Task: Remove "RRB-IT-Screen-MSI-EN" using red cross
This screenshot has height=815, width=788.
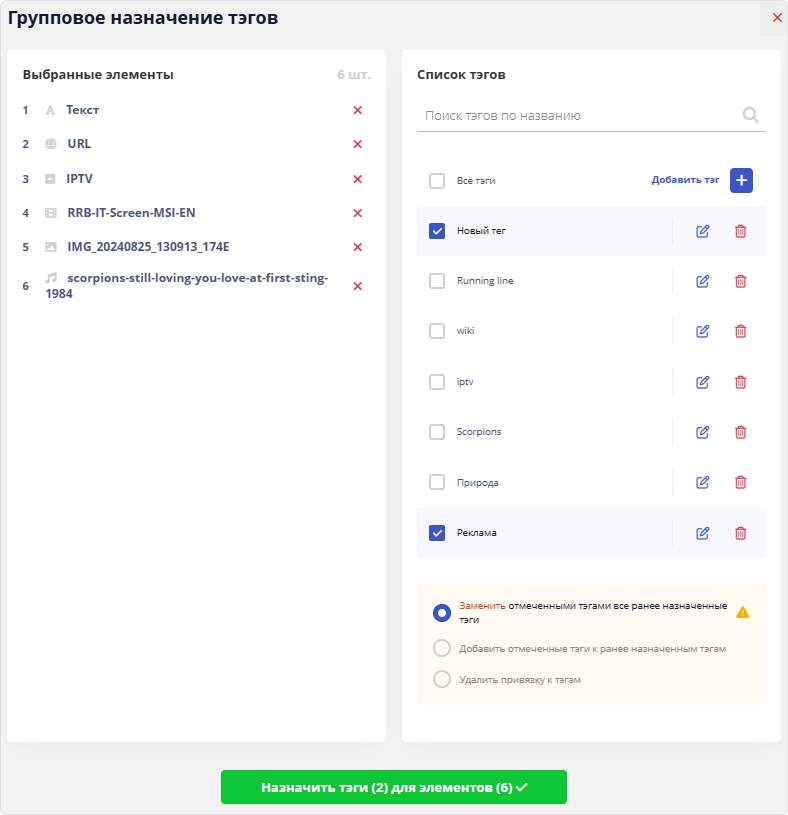Action: click(357, 213)
